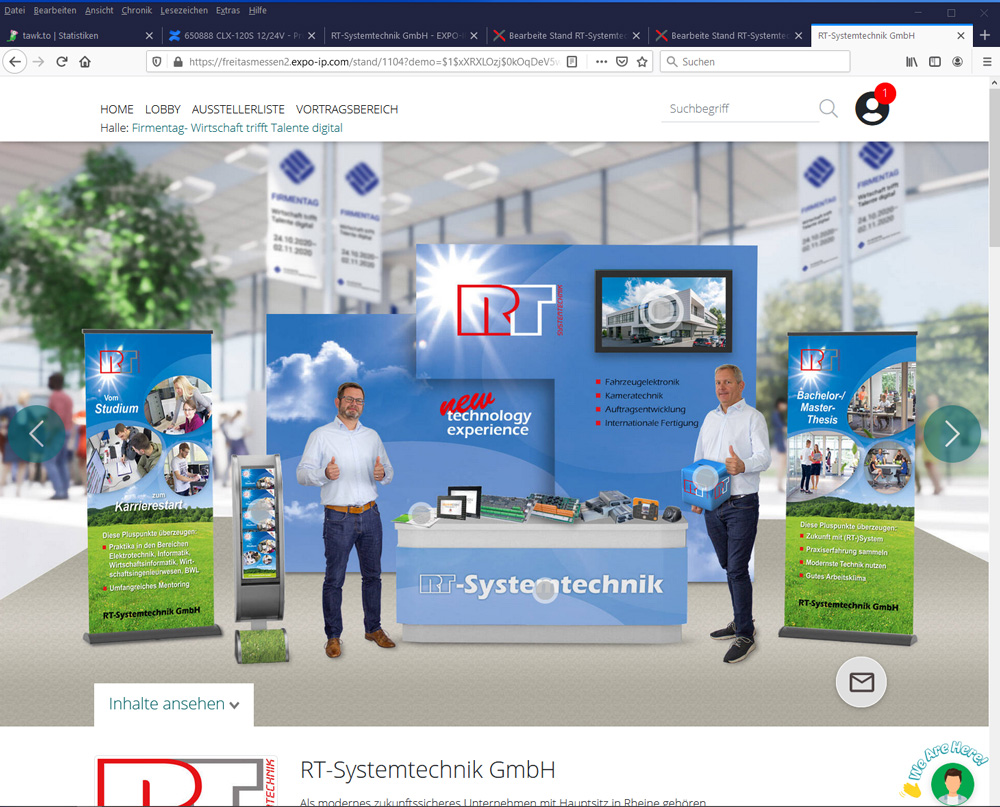Viewport: 1000px width, 807px height.
Task: Open Firmentag- Wirtschaft trifft Talente digital hall link
Action: point(237,128)
